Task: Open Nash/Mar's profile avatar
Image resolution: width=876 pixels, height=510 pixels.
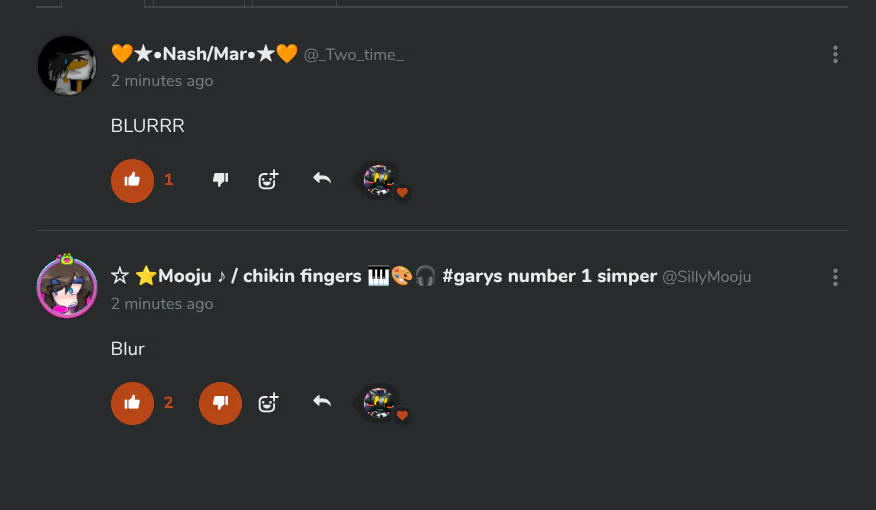Action: tap(67, 66)
